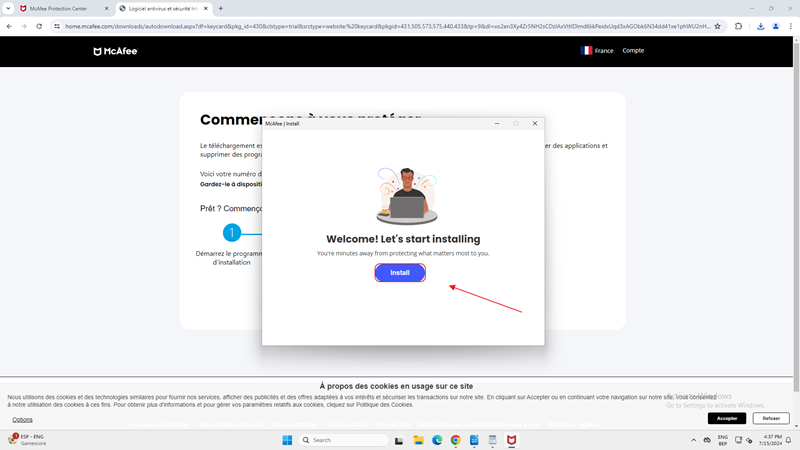Screen dimensions: 800x450
Task: Open the notification bell in system tray
Action: tap(788, 440)
